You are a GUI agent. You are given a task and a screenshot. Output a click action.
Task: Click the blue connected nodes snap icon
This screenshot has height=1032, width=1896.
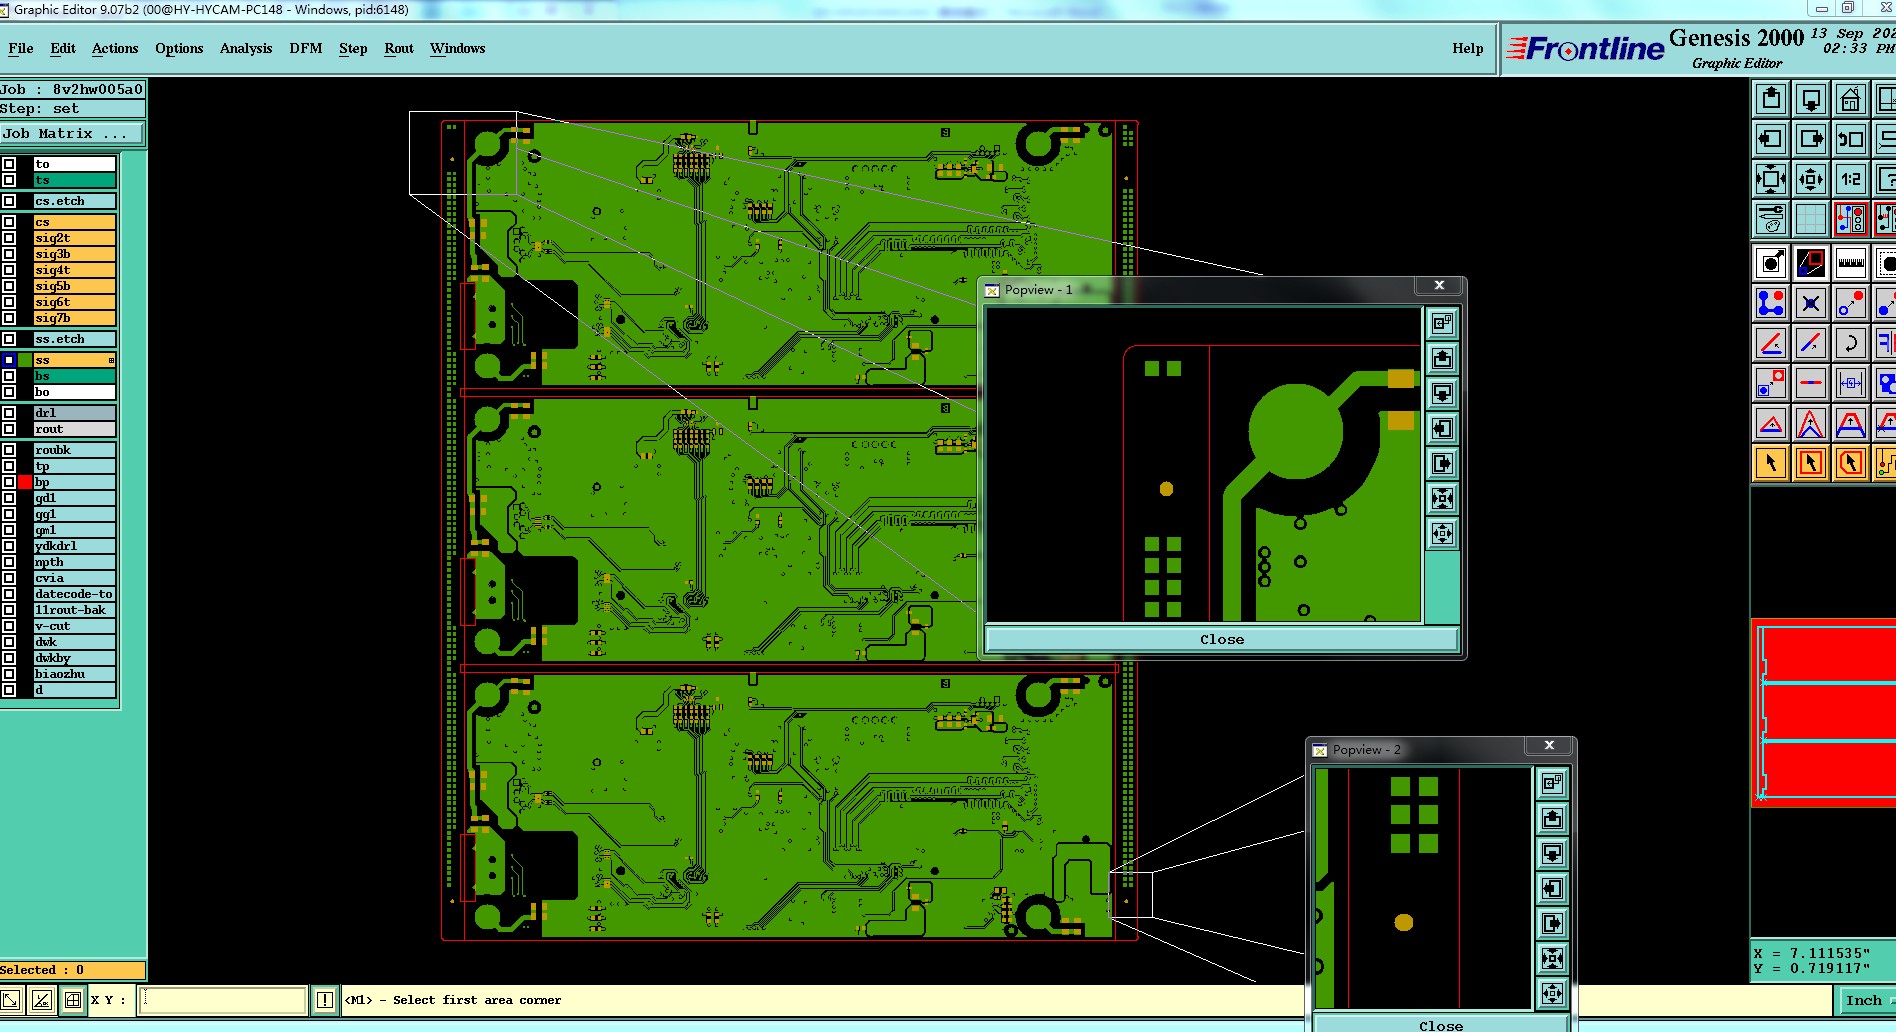pyautogui.click(x=1771, y=303)
